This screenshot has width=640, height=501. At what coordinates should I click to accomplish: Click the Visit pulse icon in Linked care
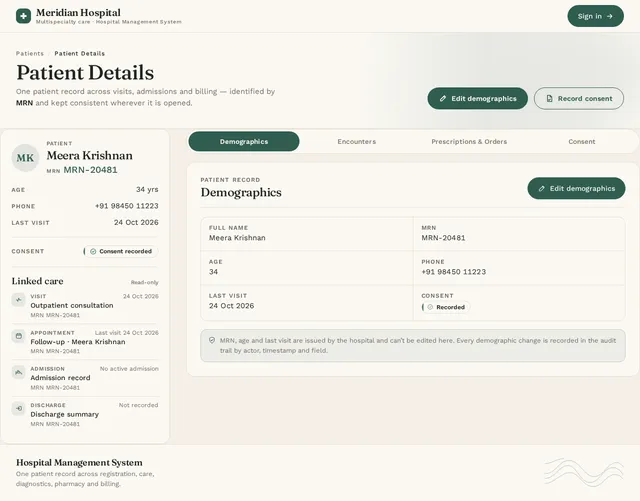[x=18, y=300]
